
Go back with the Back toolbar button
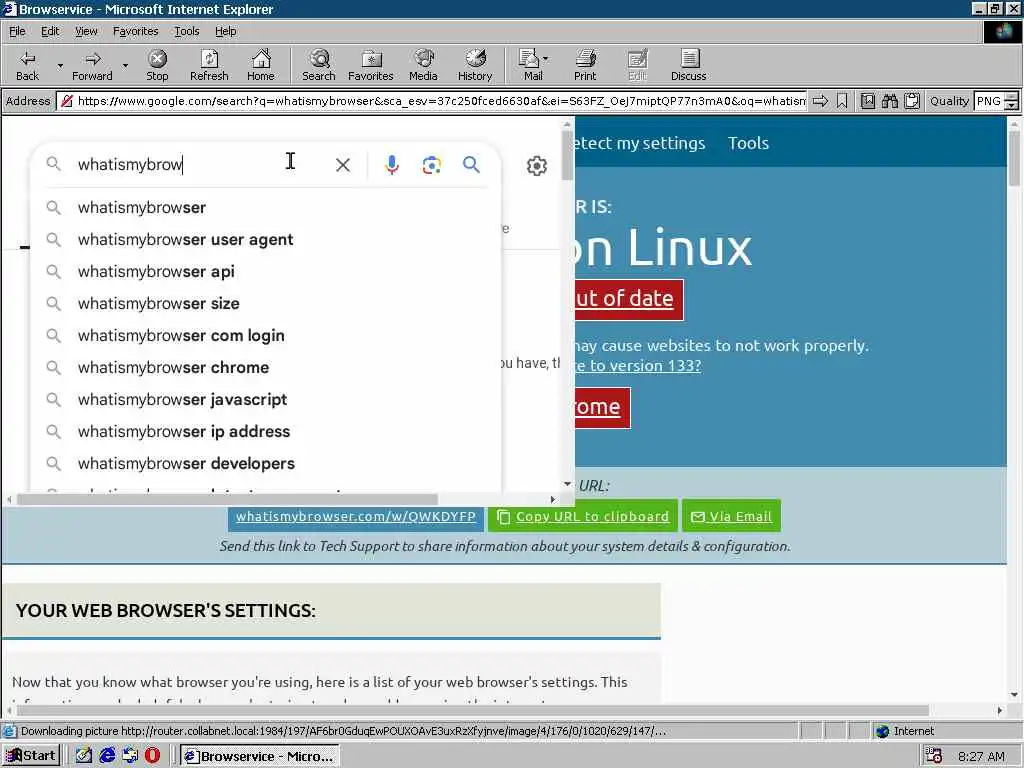pyautogui.click(x=27, y=65)
